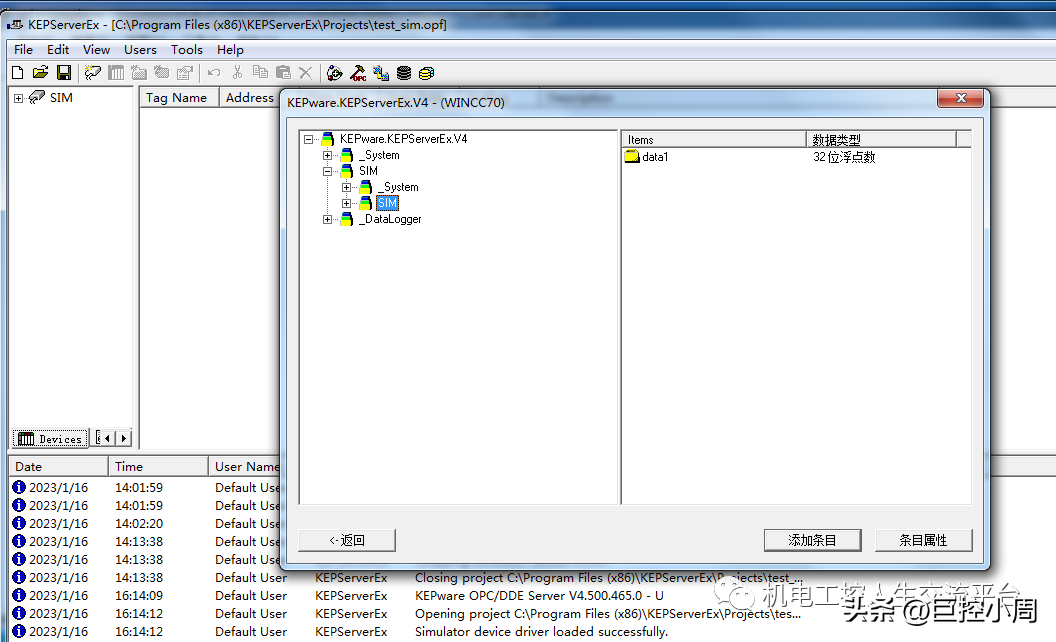Click the black database stack icon
Image resolution: width=1056 pixels, height=642 pixels.
404,73
